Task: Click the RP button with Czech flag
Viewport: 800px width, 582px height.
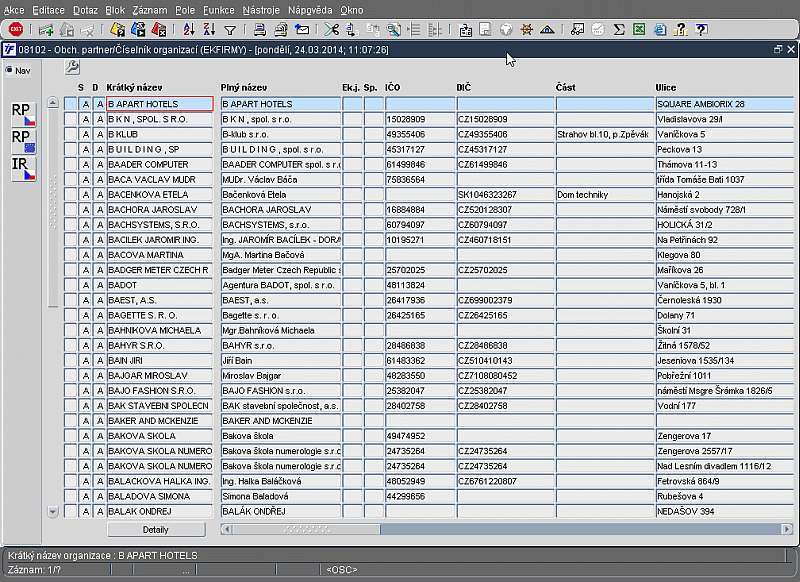Action: [23, 113]
